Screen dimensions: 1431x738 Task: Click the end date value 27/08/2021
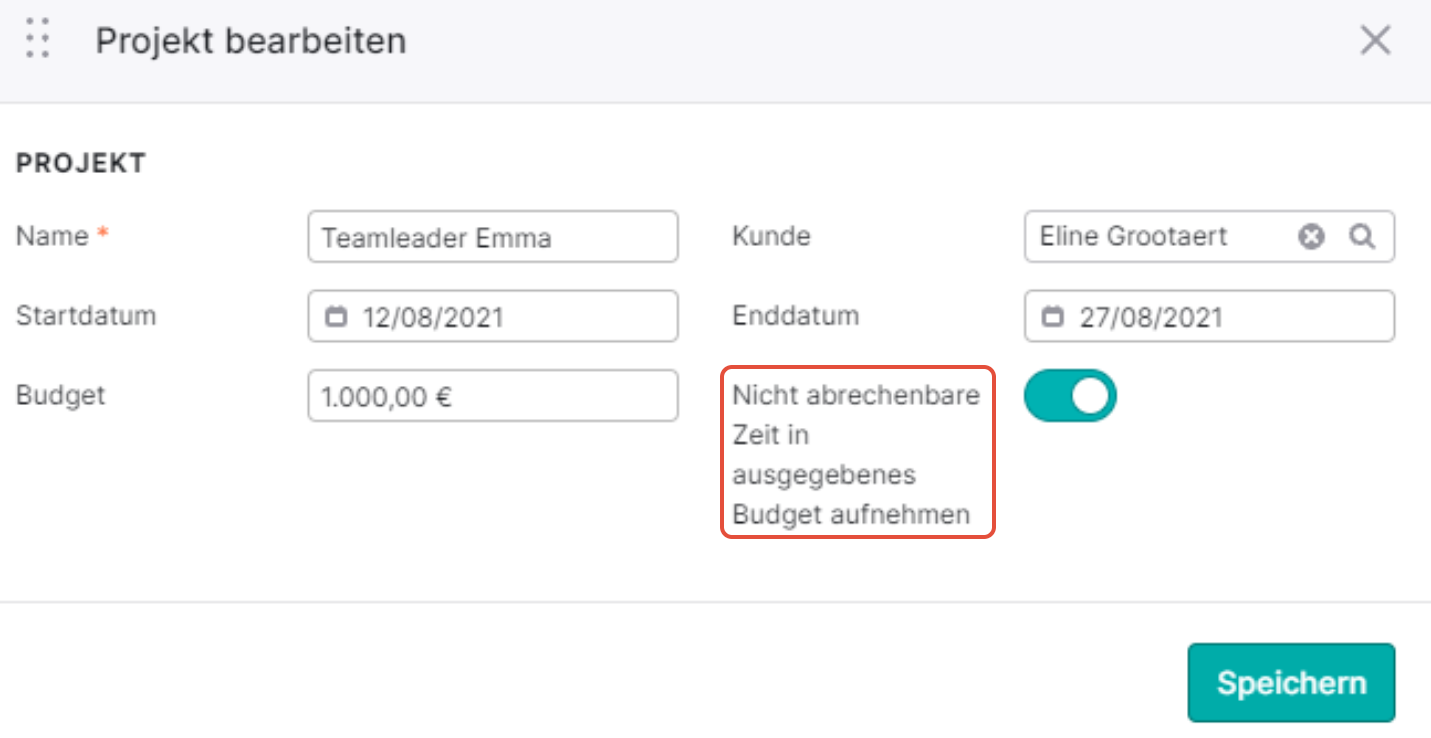(1150, 318)
